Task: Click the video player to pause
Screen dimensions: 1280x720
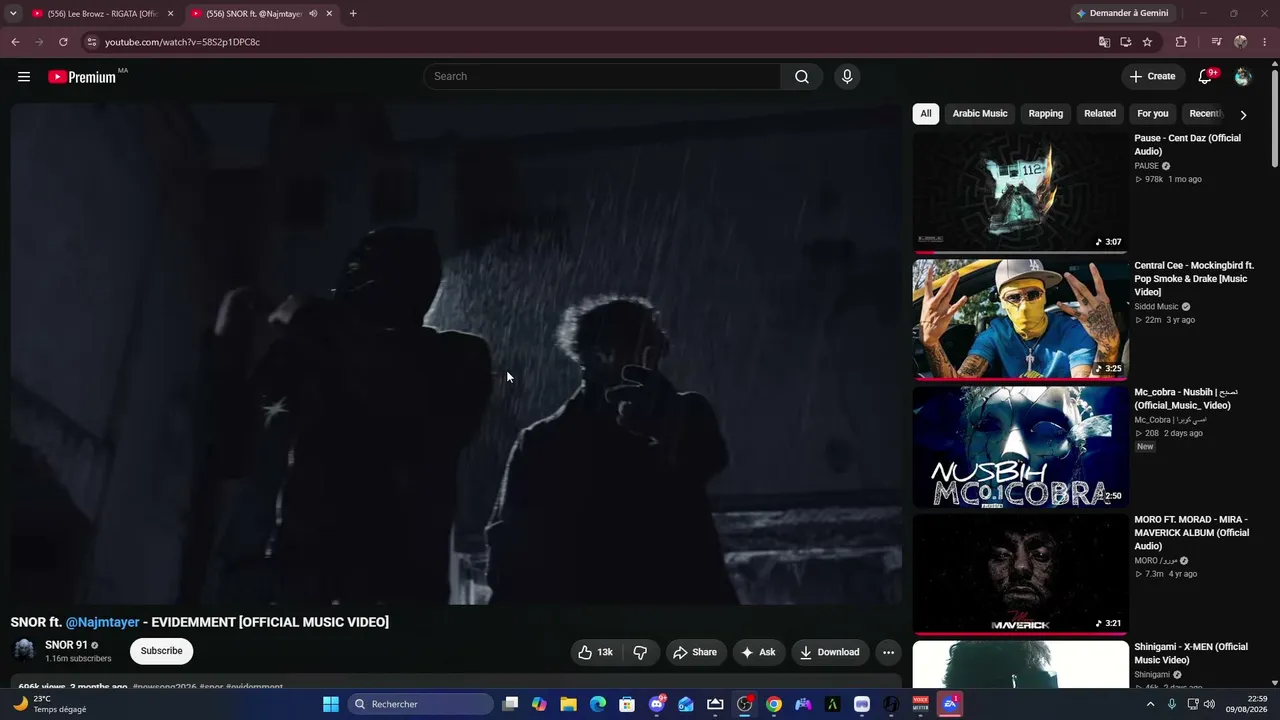Action: [x=456, y=353]
